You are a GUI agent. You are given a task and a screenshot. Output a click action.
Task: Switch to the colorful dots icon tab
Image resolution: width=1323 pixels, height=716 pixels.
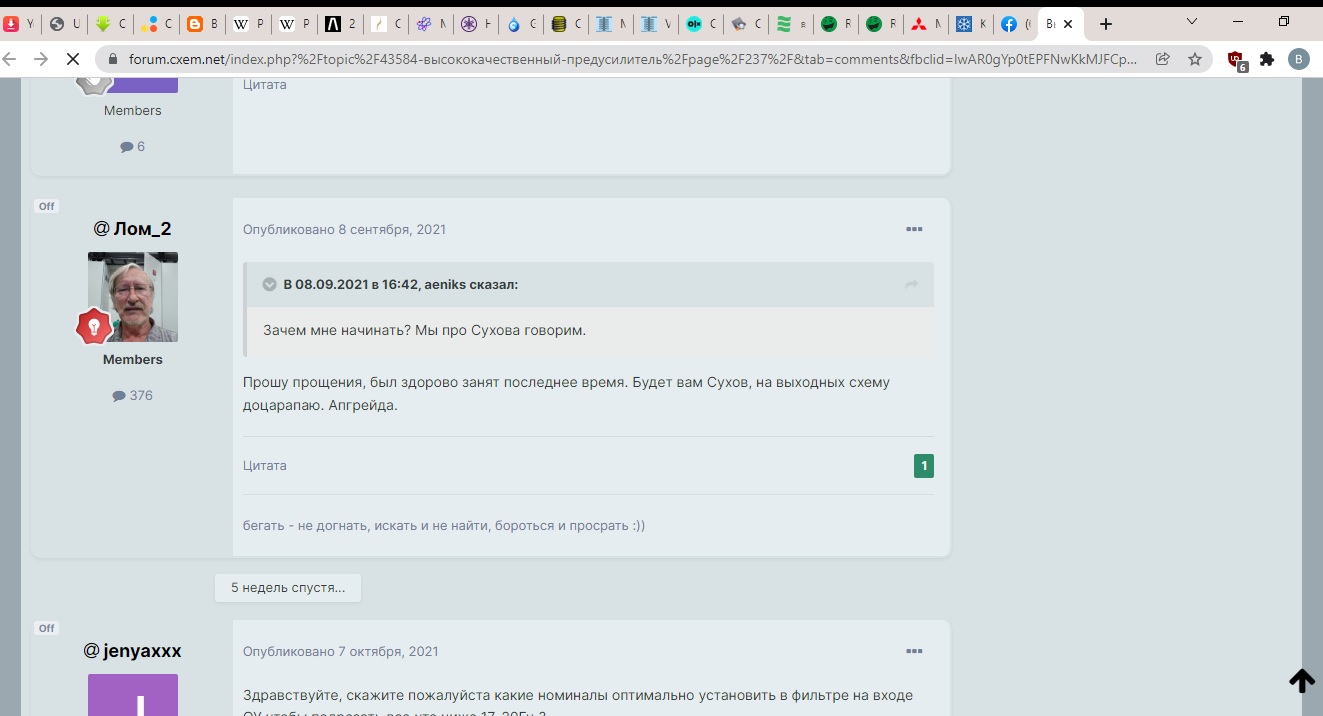[x=148, y=23]
